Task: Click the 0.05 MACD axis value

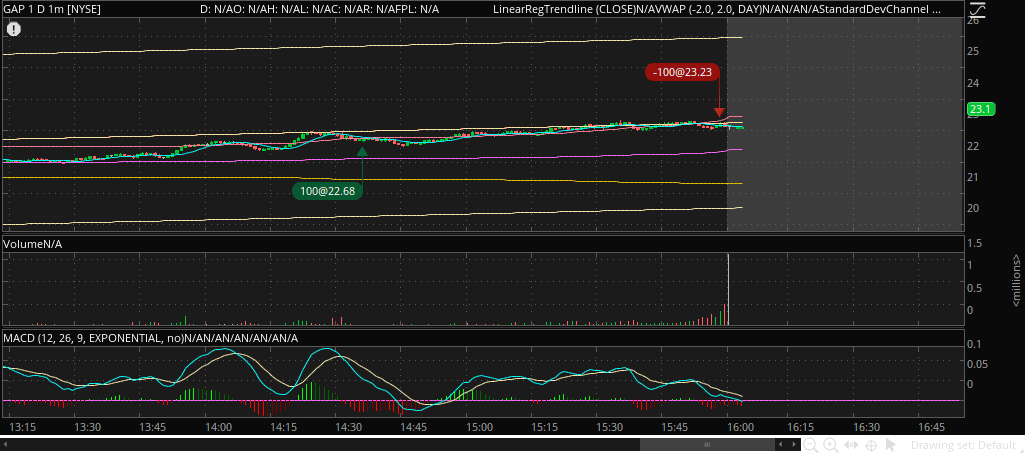Action: [x=977, y=363]
